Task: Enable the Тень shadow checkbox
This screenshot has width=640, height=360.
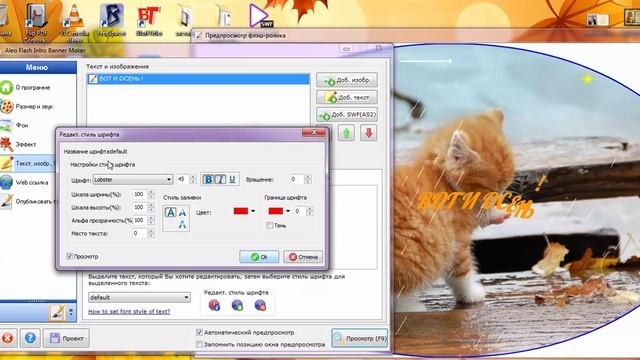Action: pyautogui.click(x=269, y=225)
